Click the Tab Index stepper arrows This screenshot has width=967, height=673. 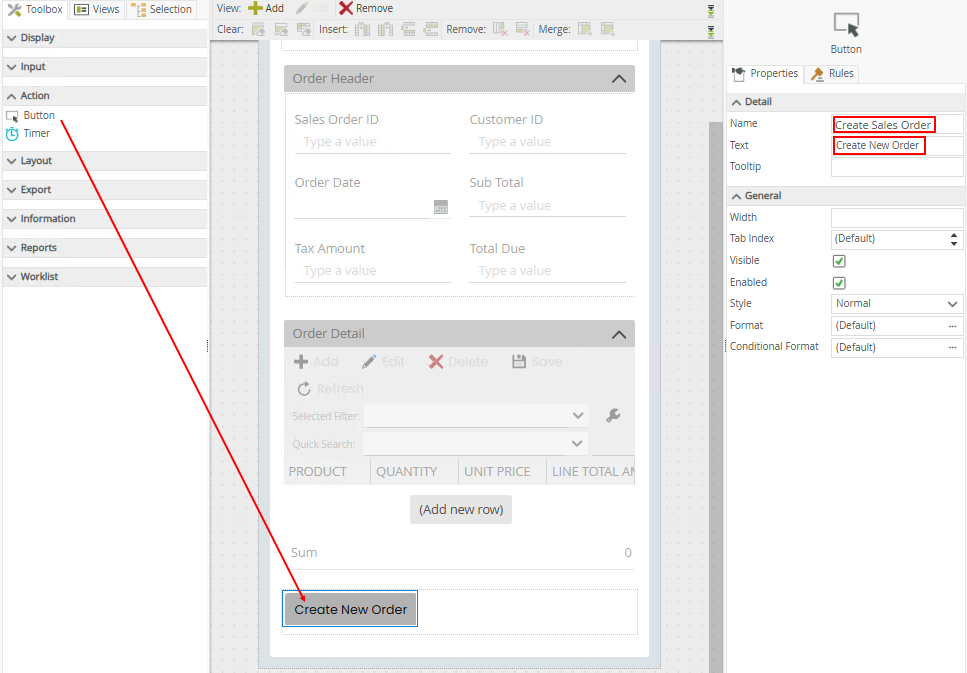pos(953,239)
